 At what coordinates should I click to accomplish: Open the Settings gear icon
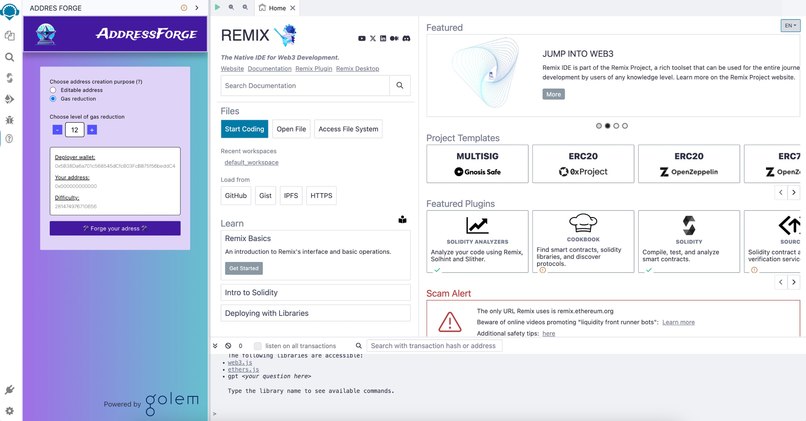tap(10, 411)
